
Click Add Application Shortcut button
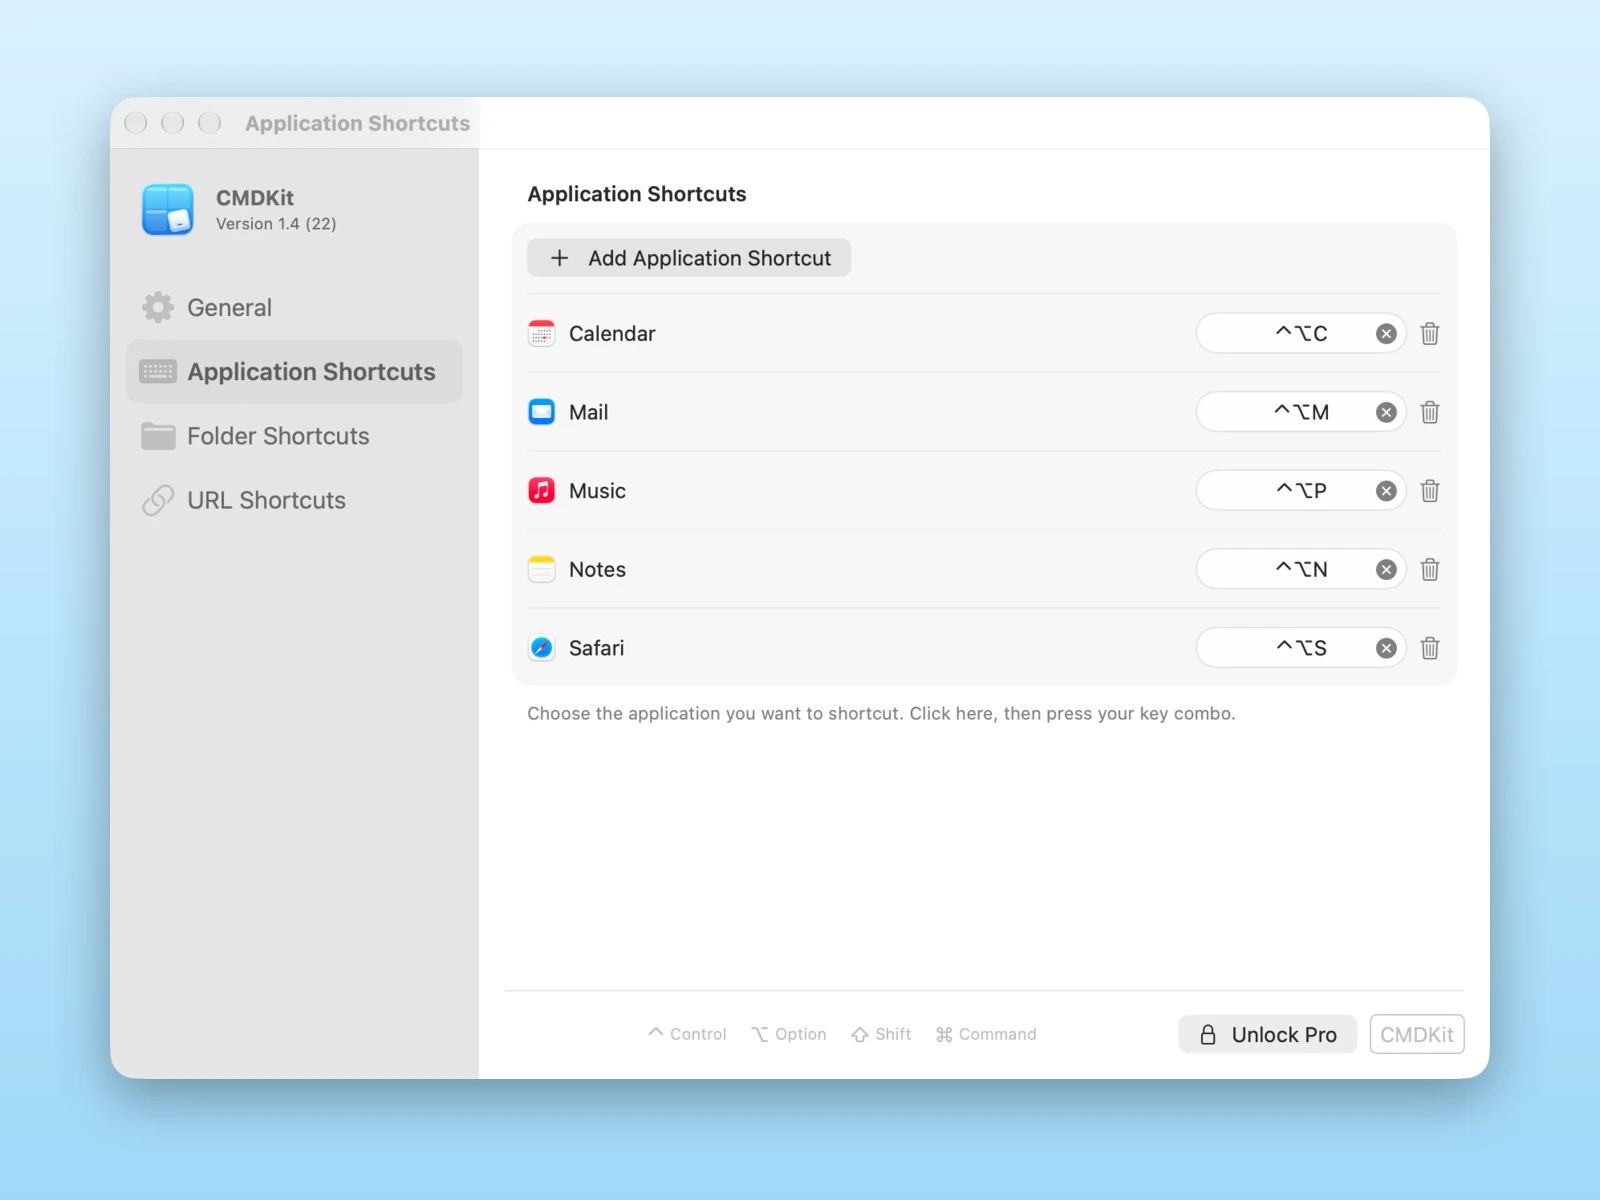(x=689, y=258)
